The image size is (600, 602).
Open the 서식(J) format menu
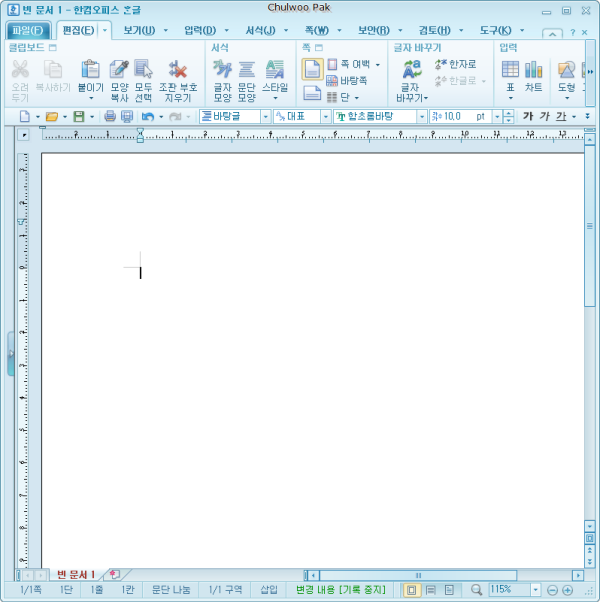(x=261, y=30)
